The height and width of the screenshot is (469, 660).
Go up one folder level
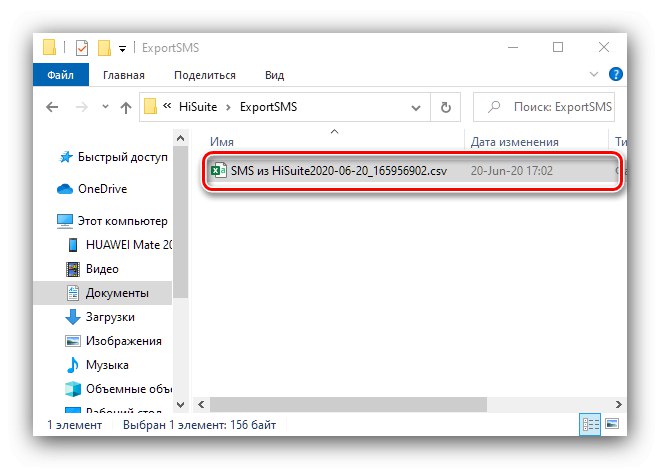(x=125, y=108)
